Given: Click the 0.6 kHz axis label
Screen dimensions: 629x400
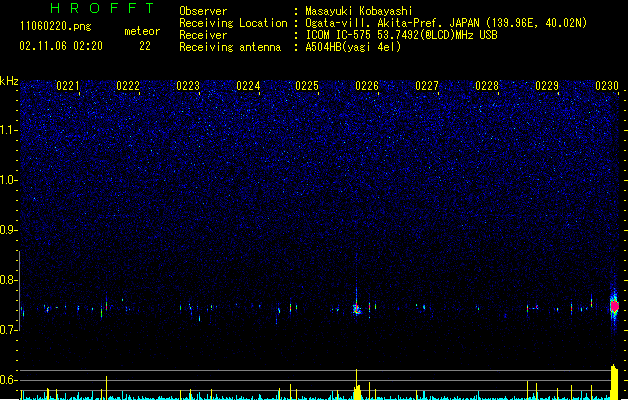Looking at the screenshot, I should [9, 380].
